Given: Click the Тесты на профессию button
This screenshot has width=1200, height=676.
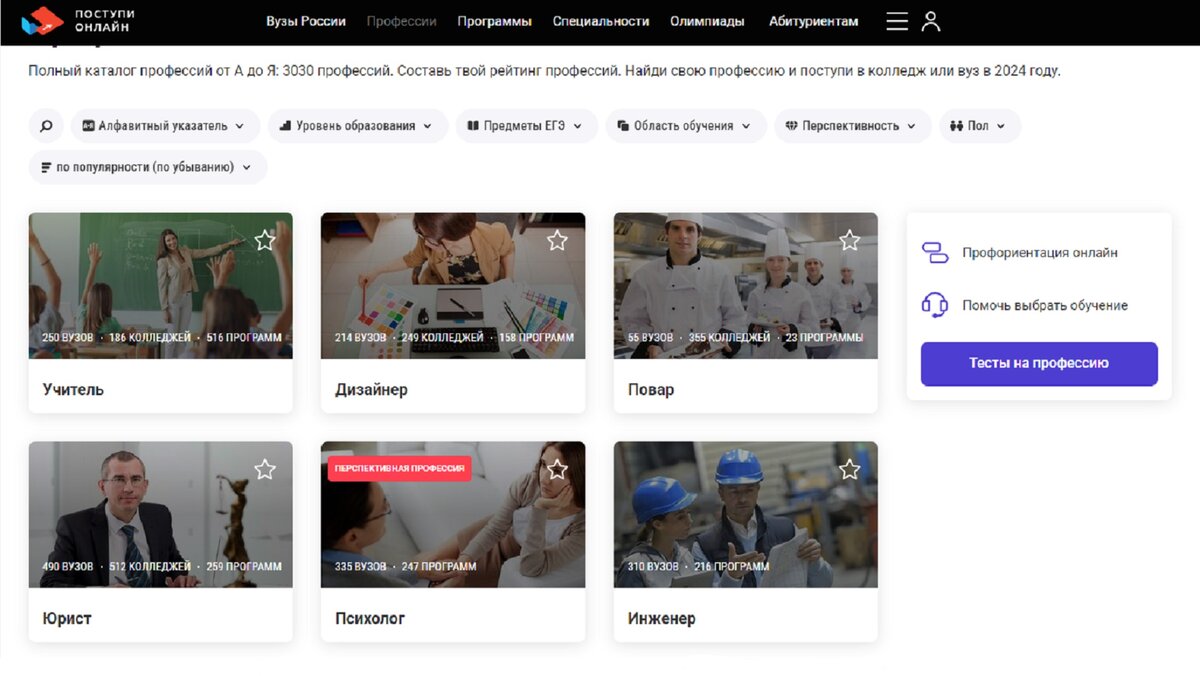Looking at the screenshot, I should click(1039, 364).
